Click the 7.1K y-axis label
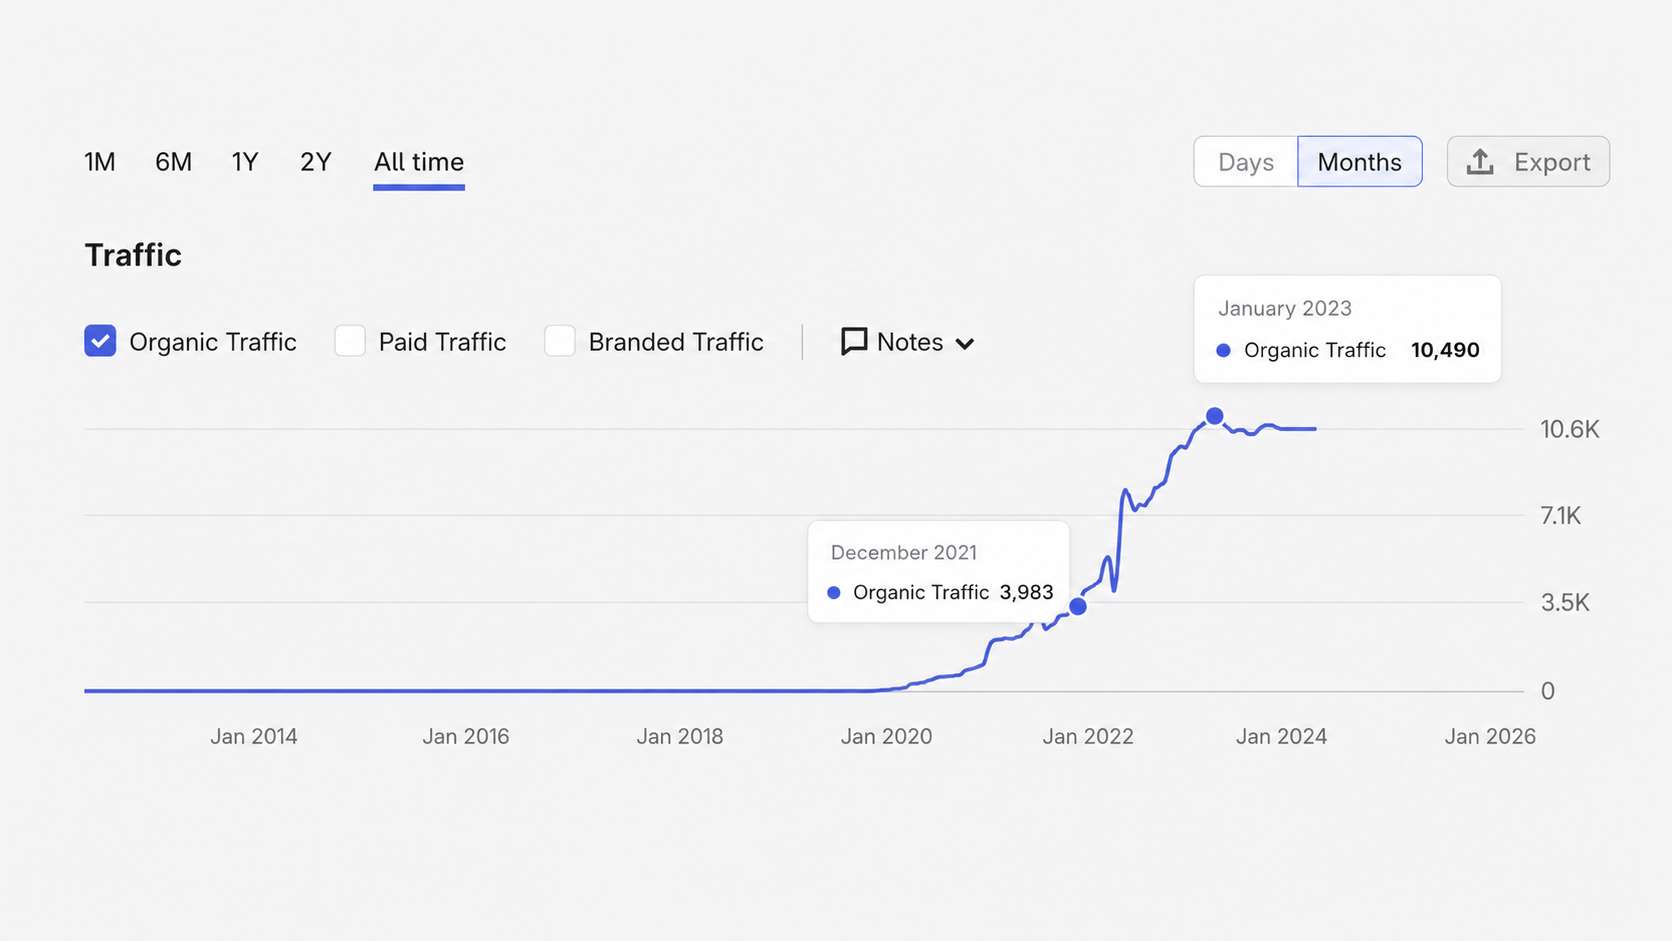 [x=1561, y=516]
